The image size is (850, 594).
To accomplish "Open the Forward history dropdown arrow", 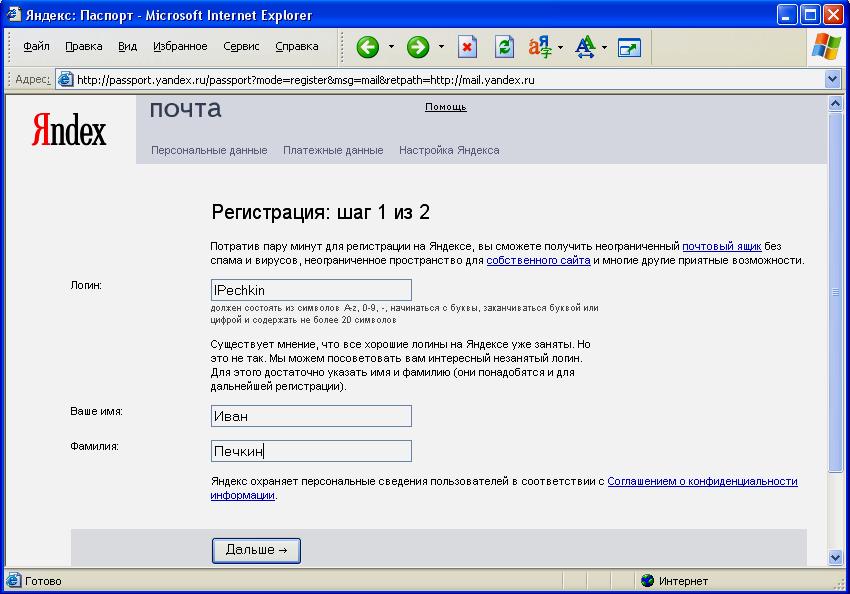I will click(x=441, y=47).
